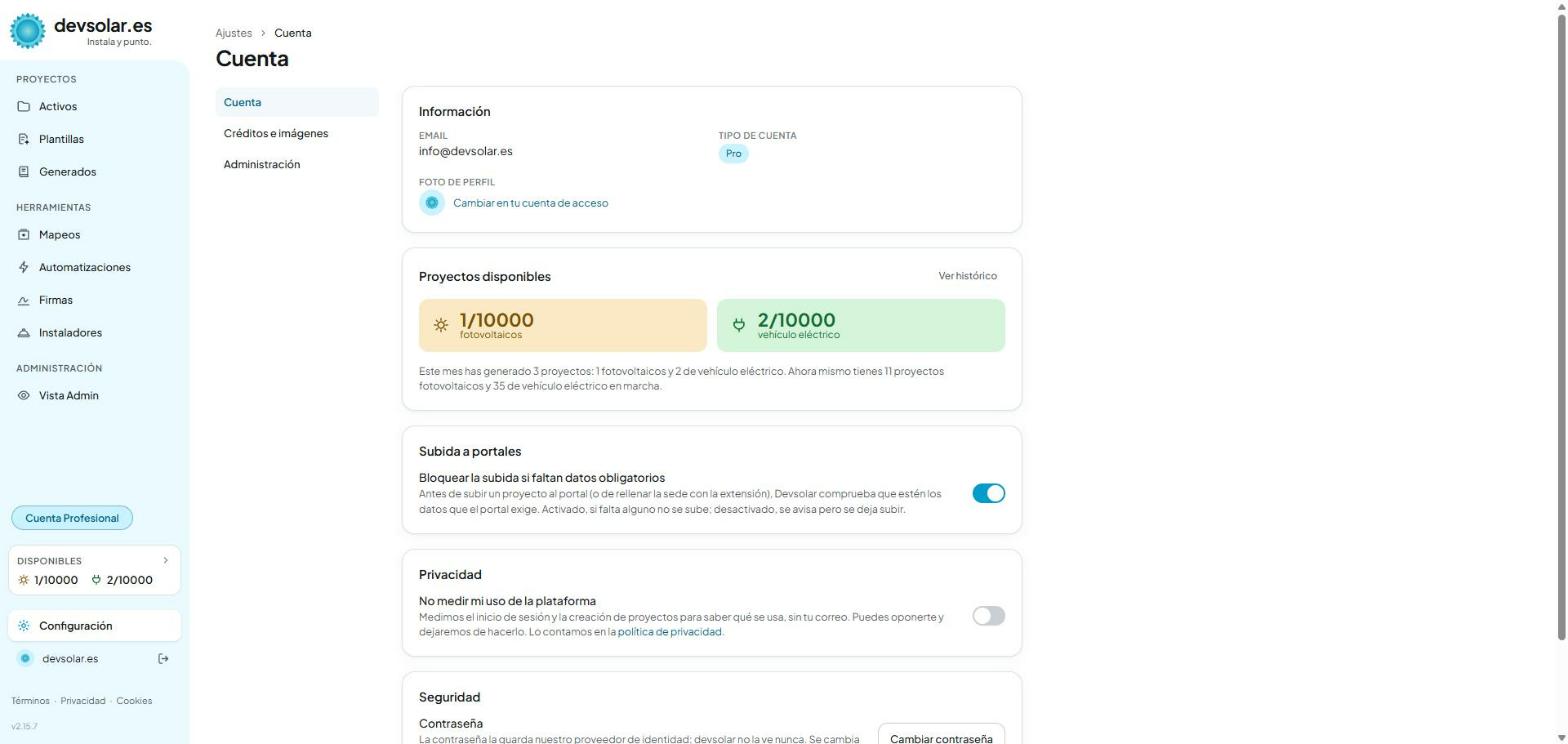Viewport: 1568px width, 744px height.
Task: Open the política de privacidad link
Action: pyautogui.click(x=670, y=632)
